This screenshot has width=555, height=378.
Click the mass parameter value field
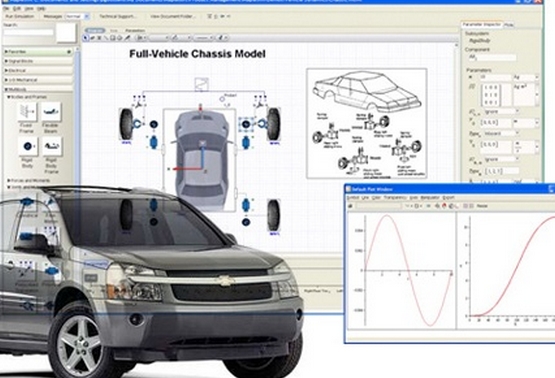click(495, 77)
